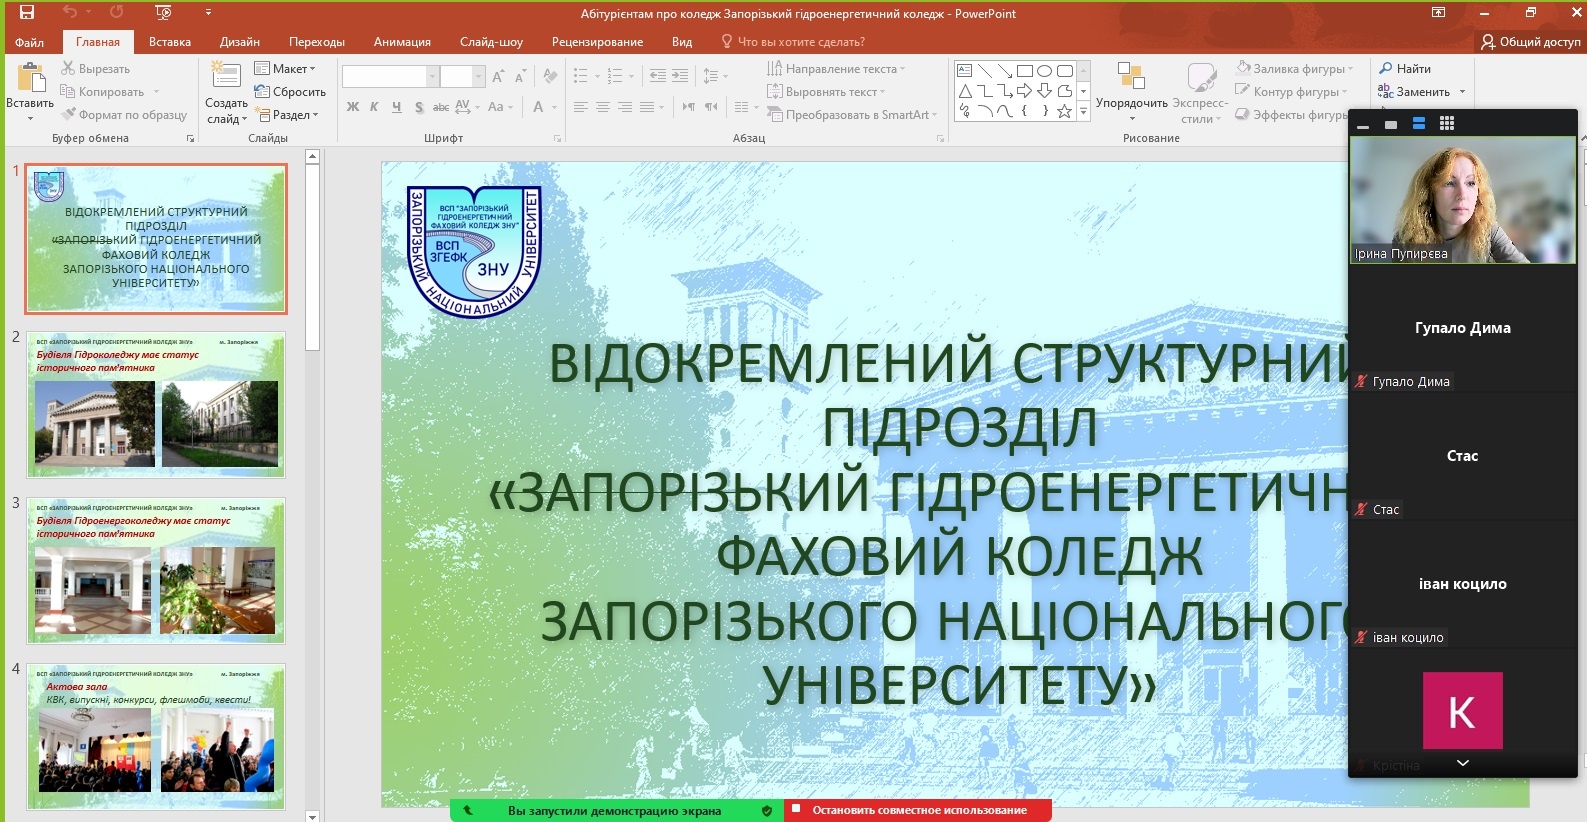Open the Layout (Макет) dropdown
Viewport: 1587px width, 822px height.
pyautogui.click(x=285, y=68)
